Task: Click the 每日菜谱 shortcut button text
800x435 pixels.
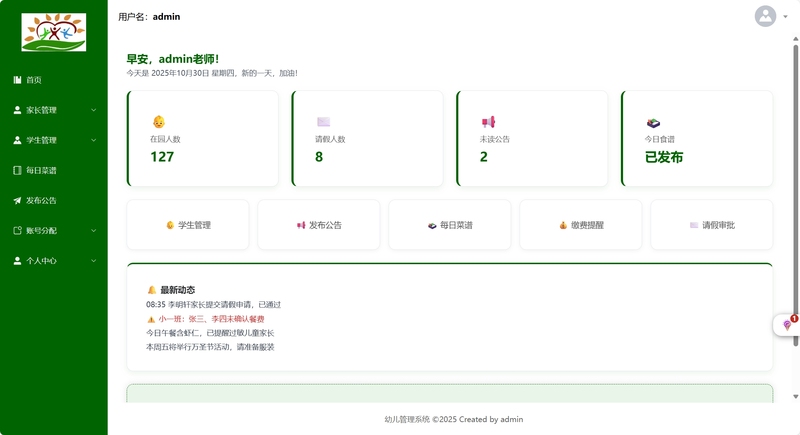Action: click(457, 225)
